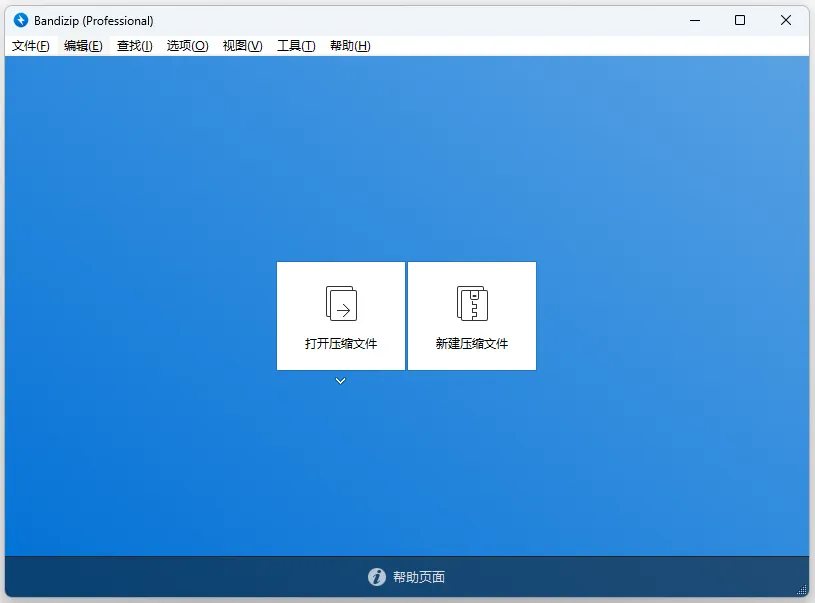Image resolution: width=815 pixels, height=603 pixels.
Task: Open the 视图(V) menu
Action: [x=243, y=46]
